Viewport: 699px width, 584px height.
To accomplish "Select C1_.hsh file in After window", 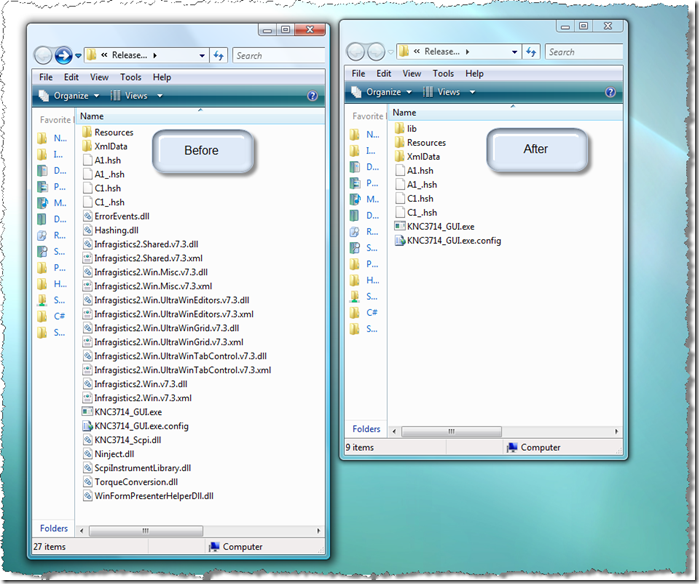I will 416,213.
